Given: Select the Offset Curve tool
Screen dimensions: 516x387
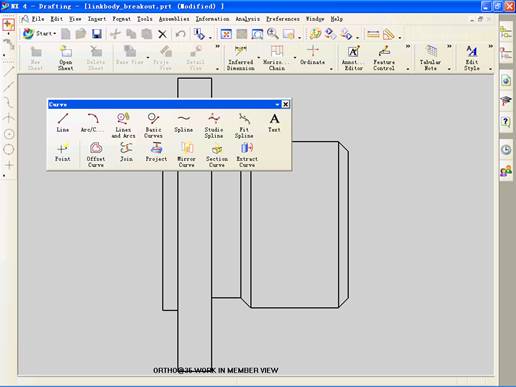Looking at the screenshot, I should [x=96, y=155].
